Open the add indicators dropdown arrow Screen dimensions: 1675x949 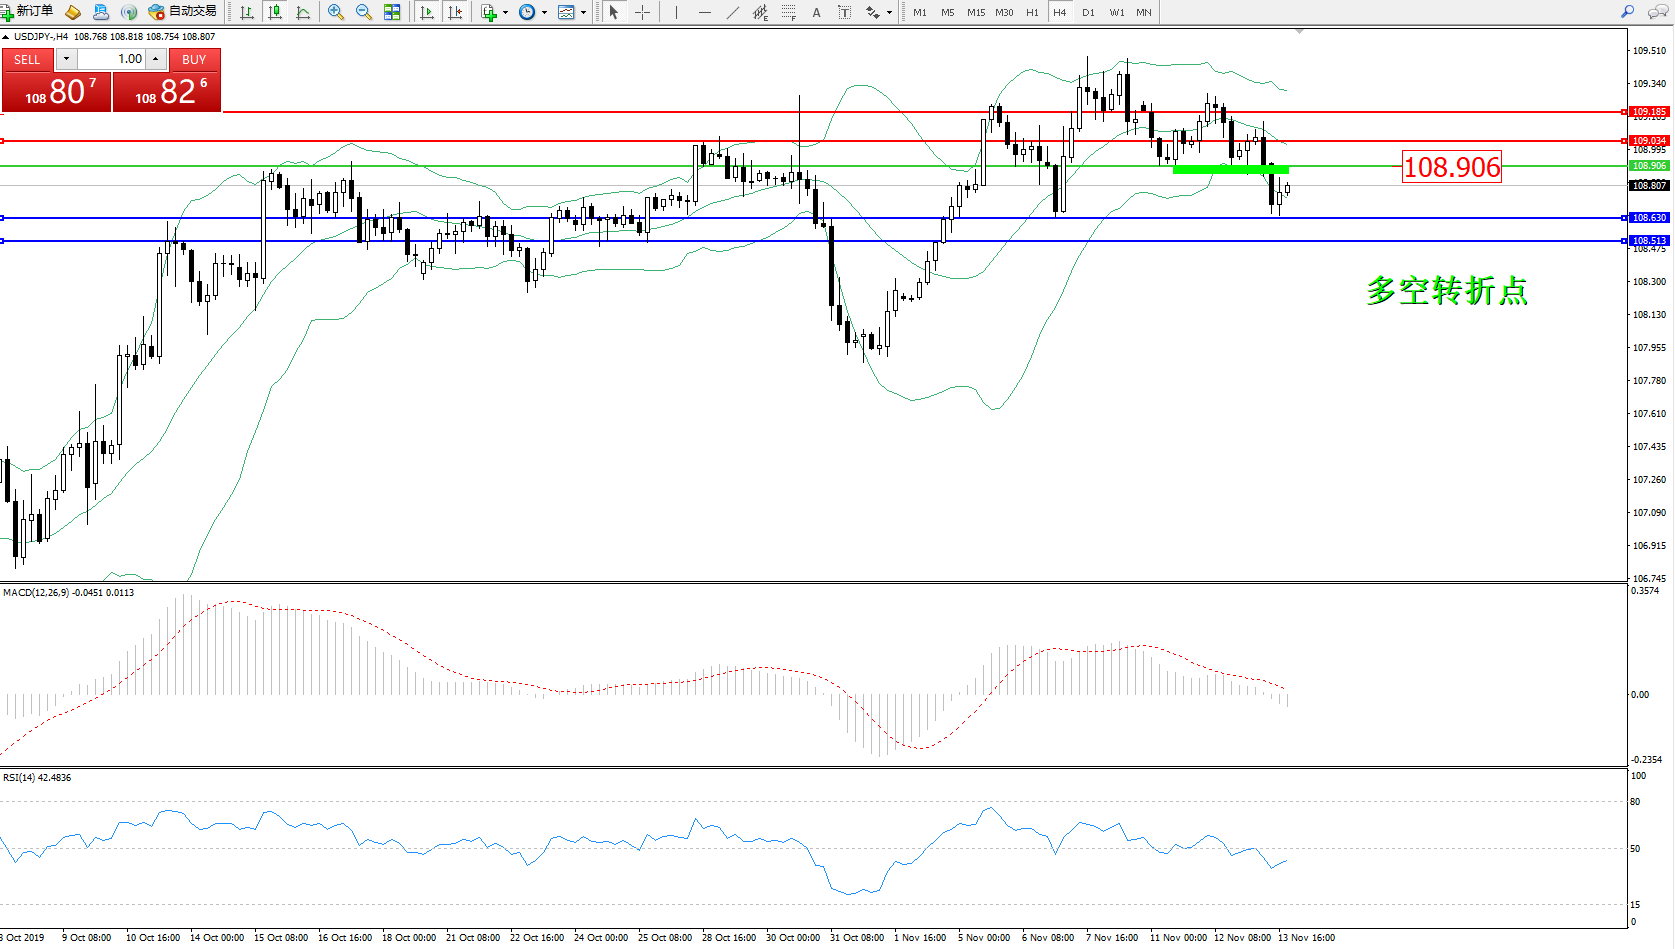505,13
